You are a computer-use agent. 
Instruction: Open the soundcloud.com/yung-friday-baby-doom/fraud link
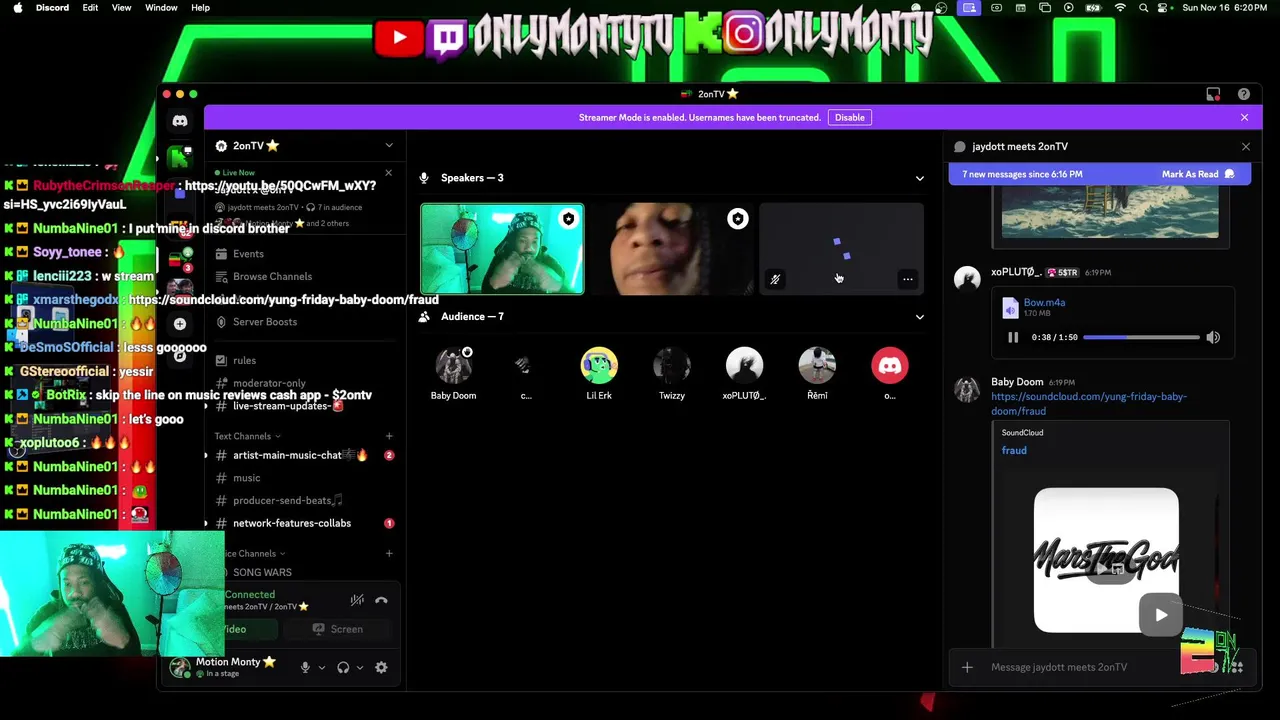coord(1089,403)
